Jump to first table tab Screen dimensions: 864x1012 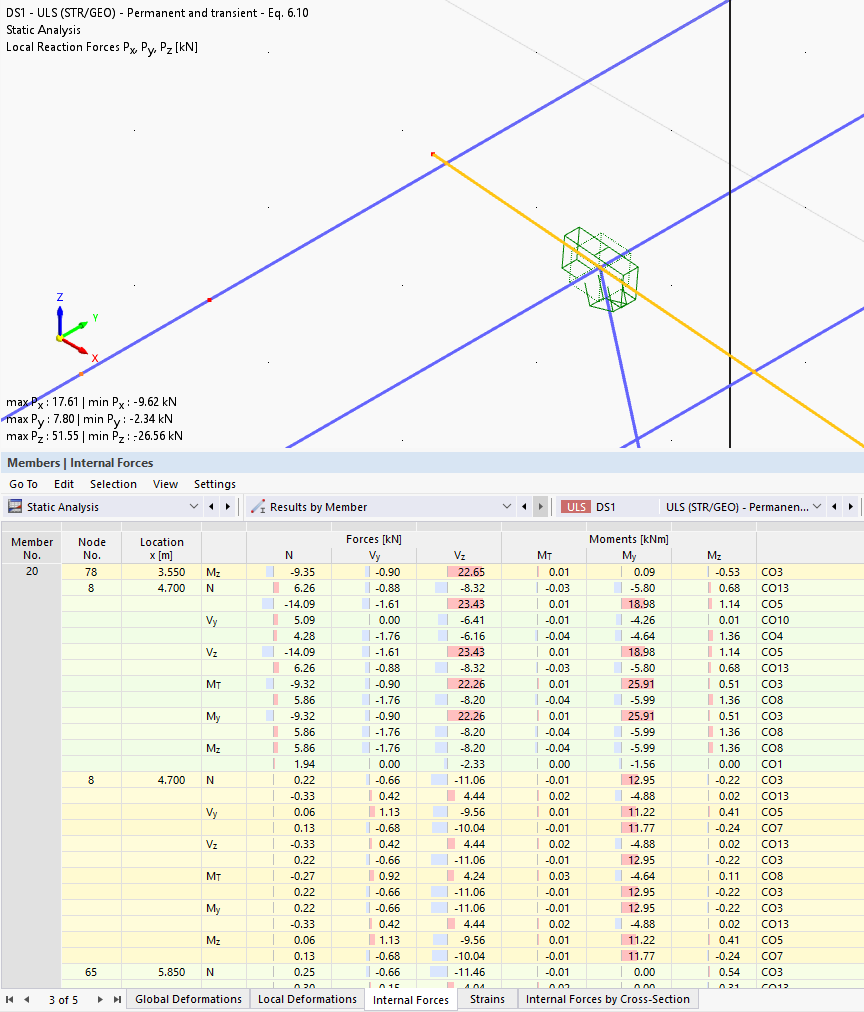[10, 999]
